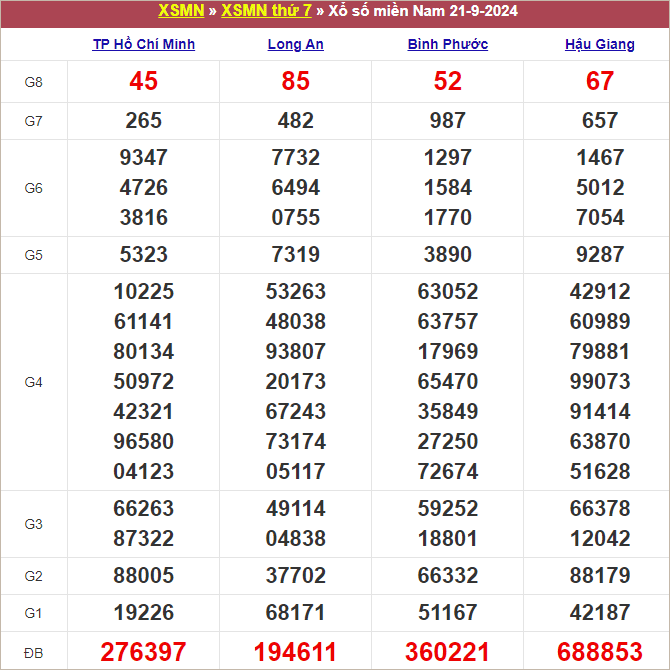This screenshot has width=670, height=670.
Task: Select the G3 row label
Action: tap(33, 524)
